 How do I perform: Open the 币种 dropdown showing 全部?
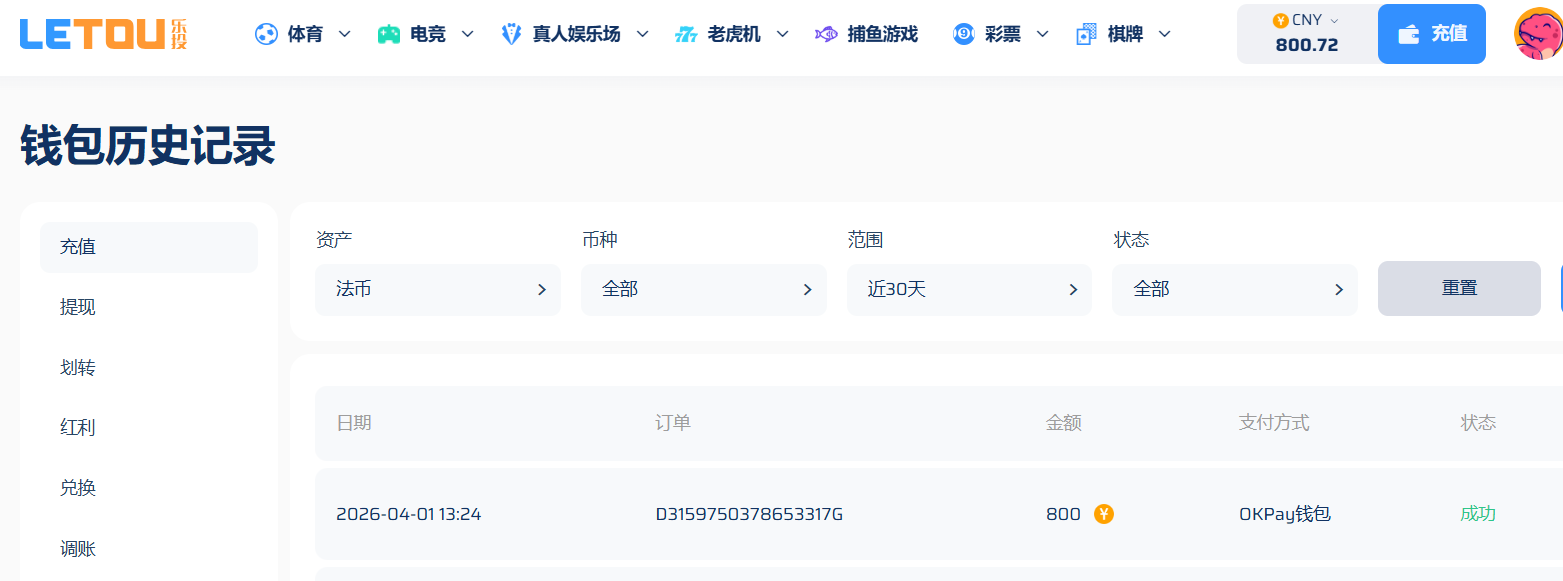[703, 289]
